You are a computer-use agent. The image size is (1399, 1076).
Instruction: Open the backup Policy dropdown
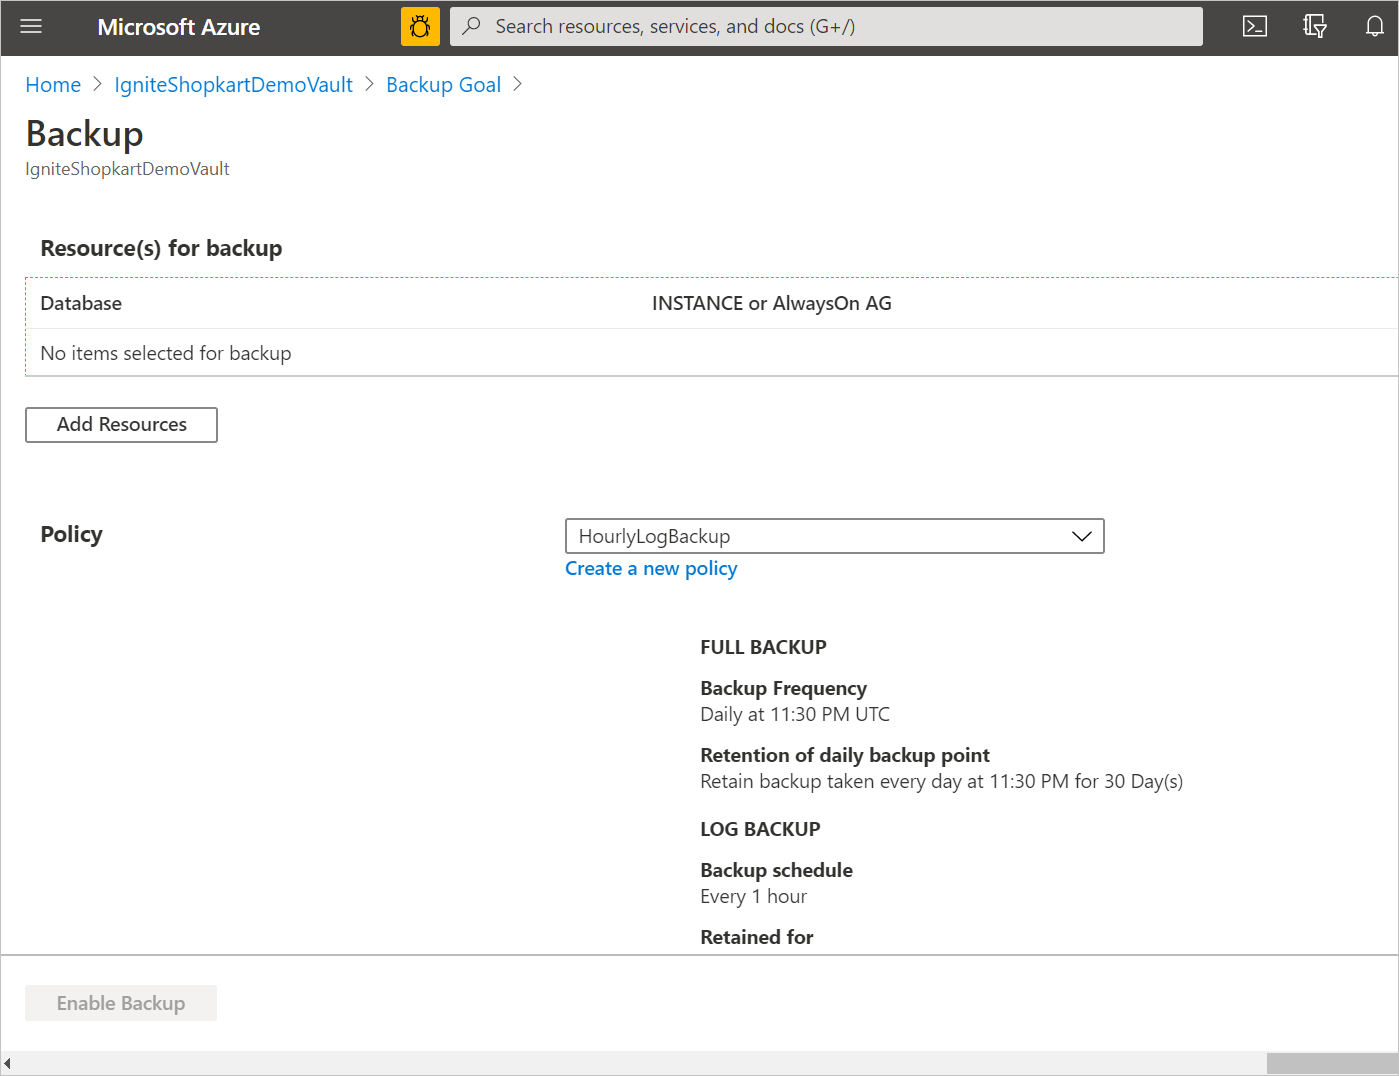click(x=834, y=536)
